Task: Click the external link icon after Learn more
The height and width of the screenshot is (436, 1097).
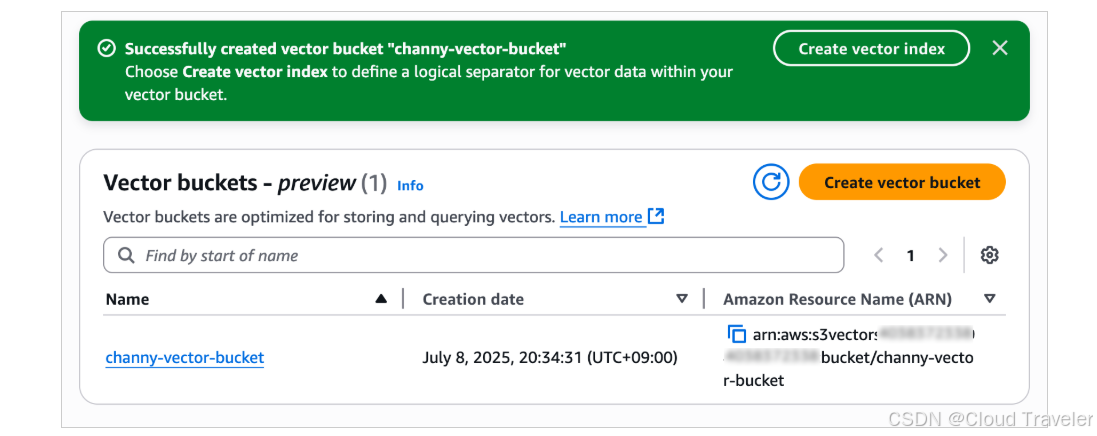Action: click(656, 216)
